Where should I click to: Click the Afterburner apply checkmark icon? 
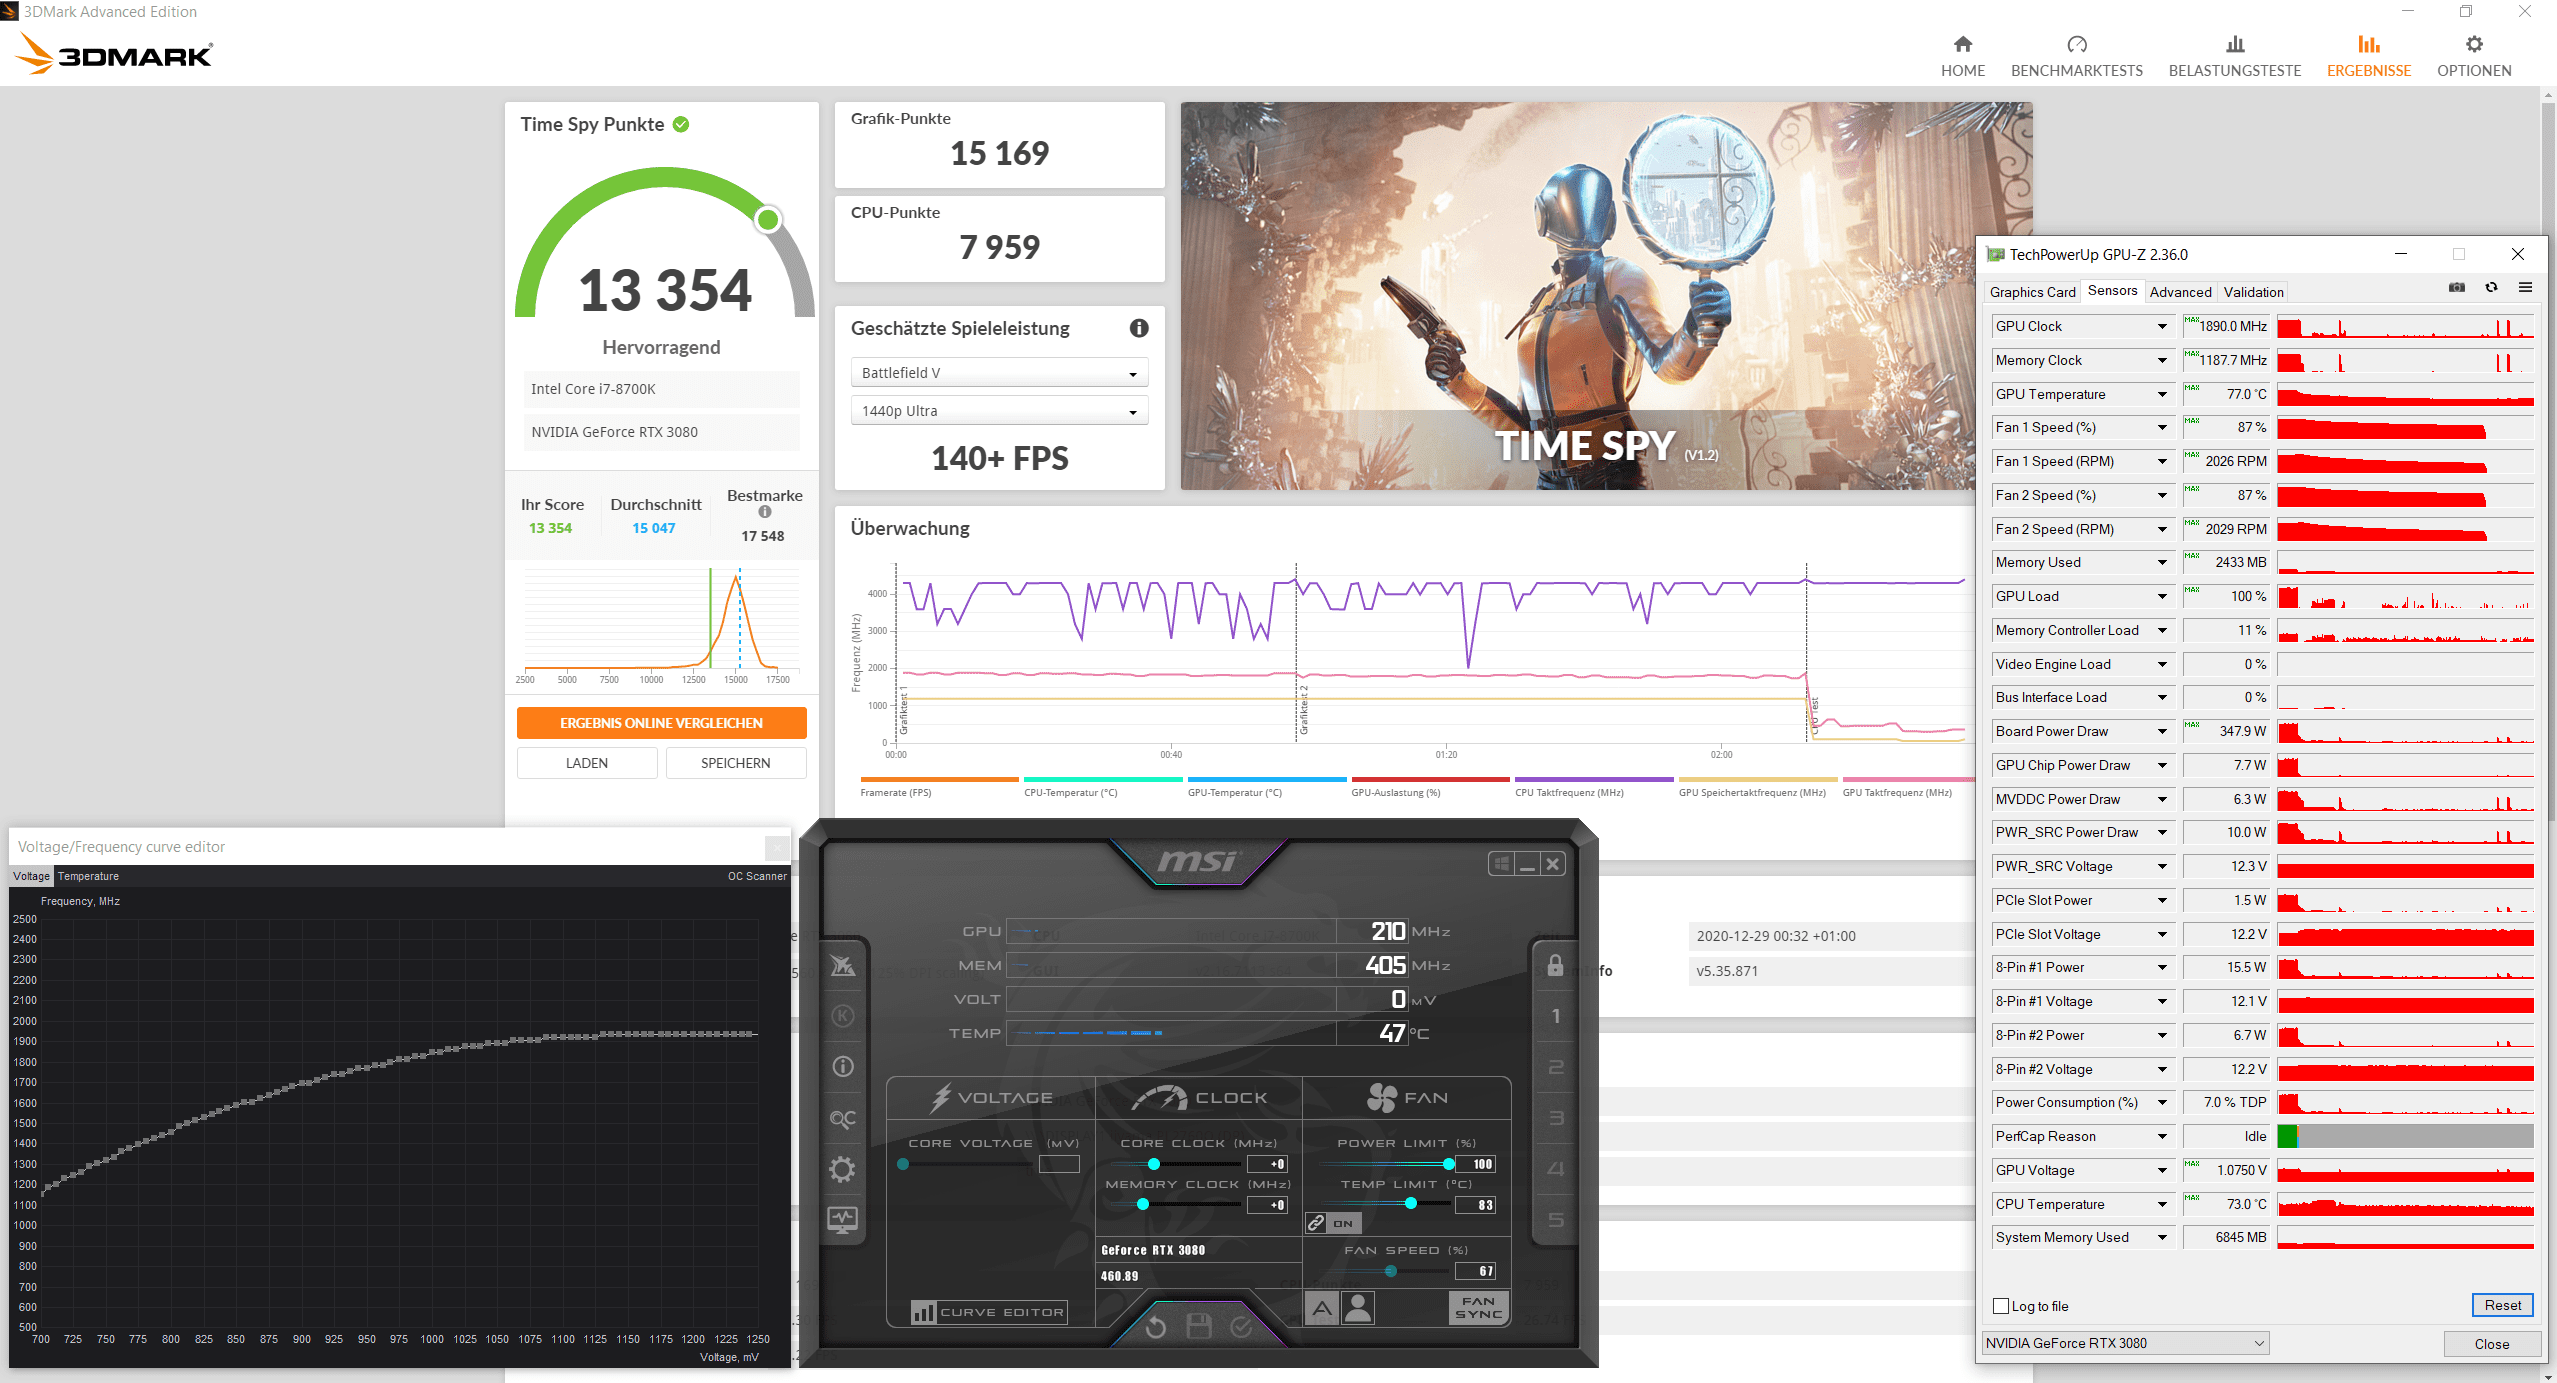click(1241, 1327)
